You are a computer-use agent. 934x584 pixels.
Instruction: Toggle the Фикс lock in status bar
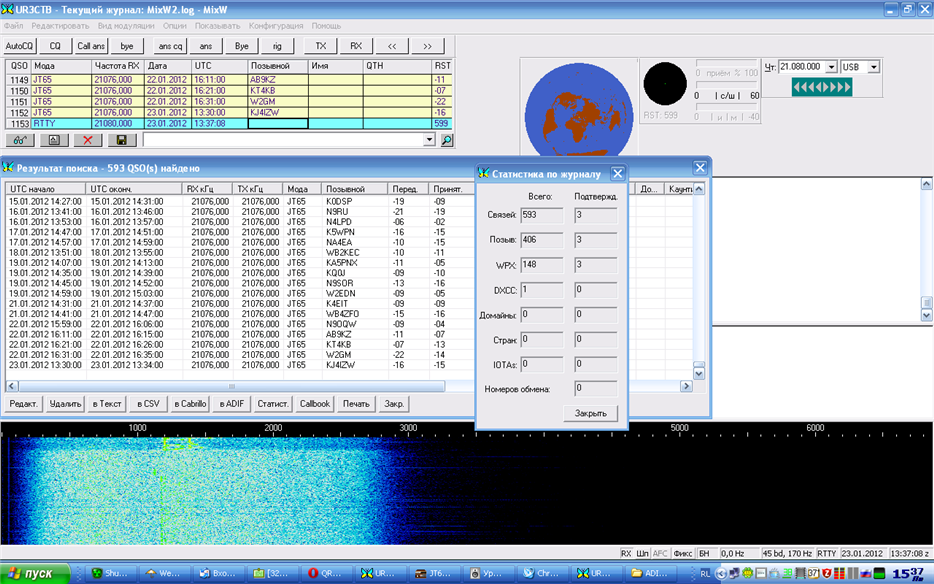[x=683, y=552]
